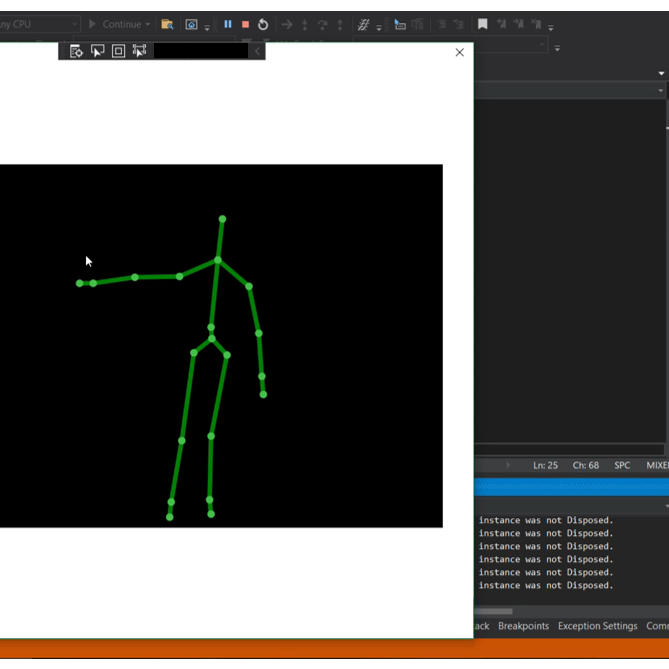This screenshot has height=669, width=669.
Task: Click the SPC indentation indicator
Action: (622, 465)
